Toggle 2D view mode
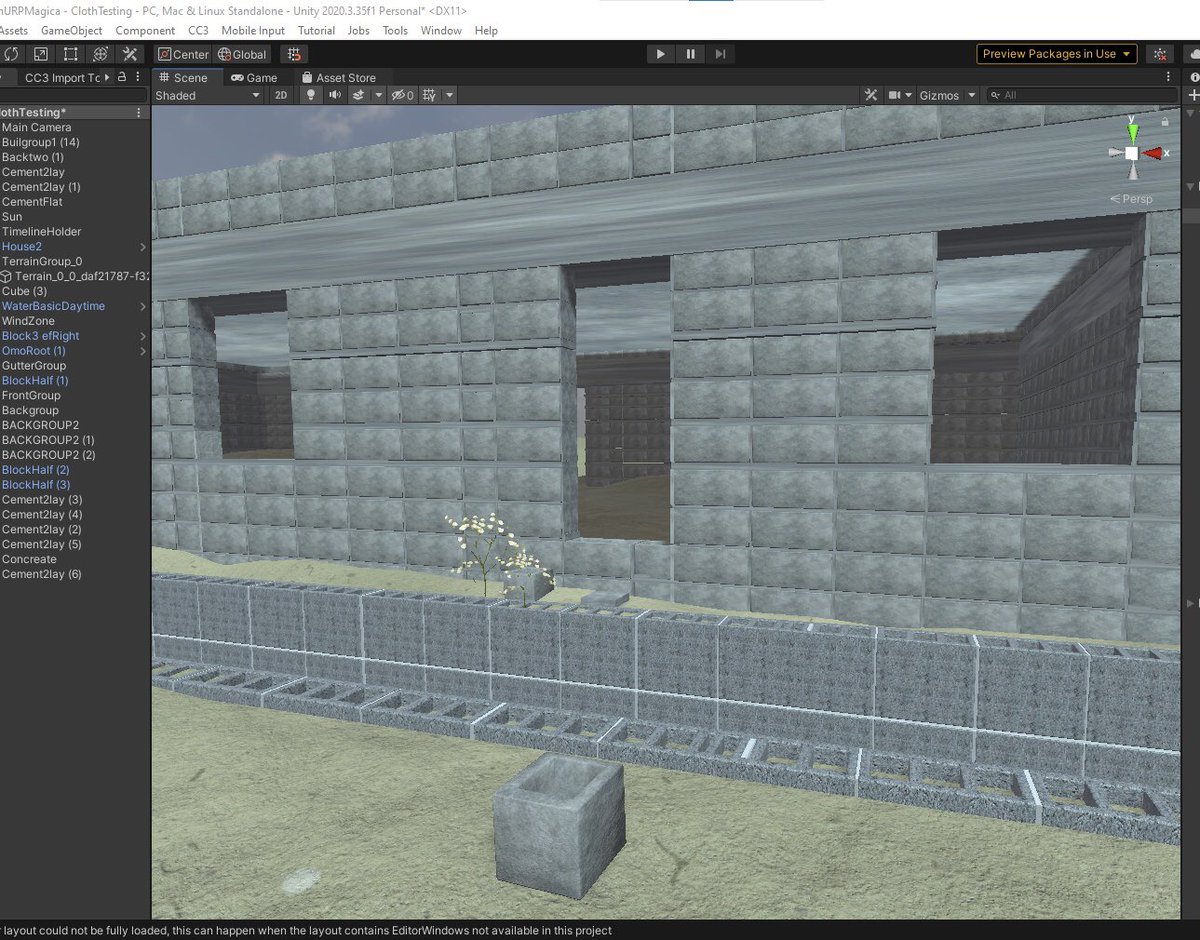 click(282, 95)
